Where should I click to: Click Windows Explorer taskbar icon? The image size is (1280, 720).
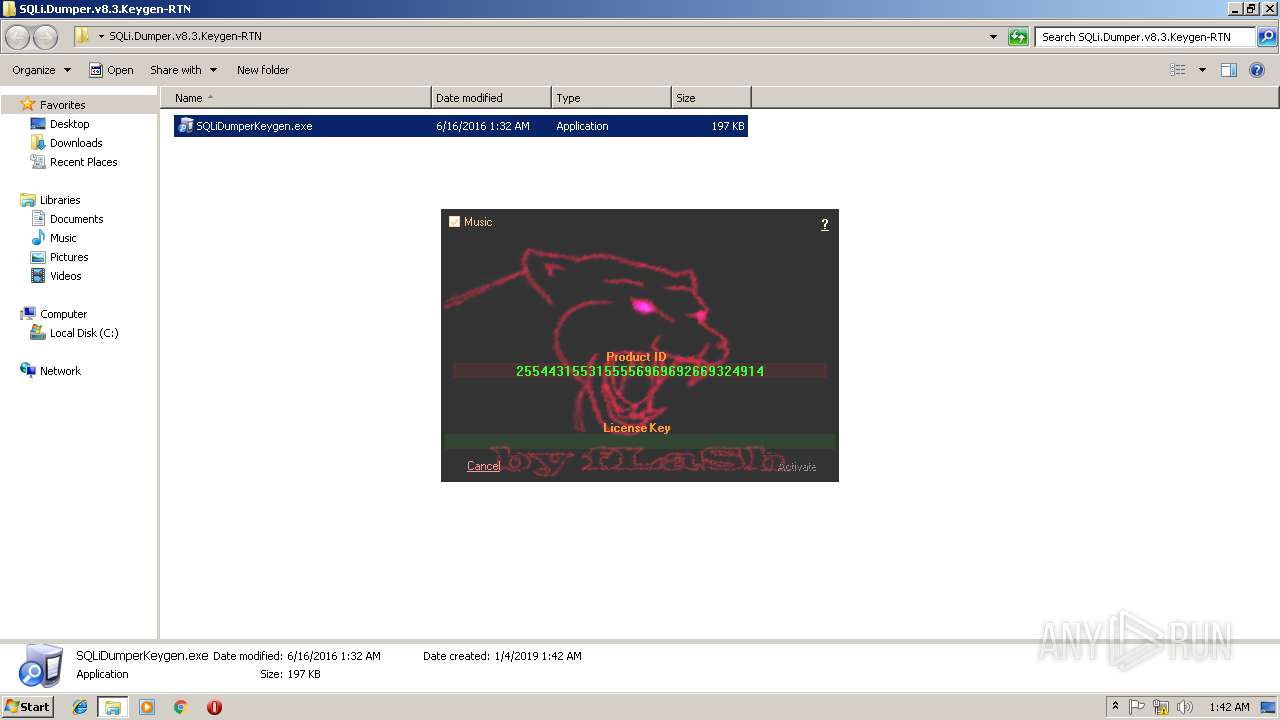[x=113, y=707]
